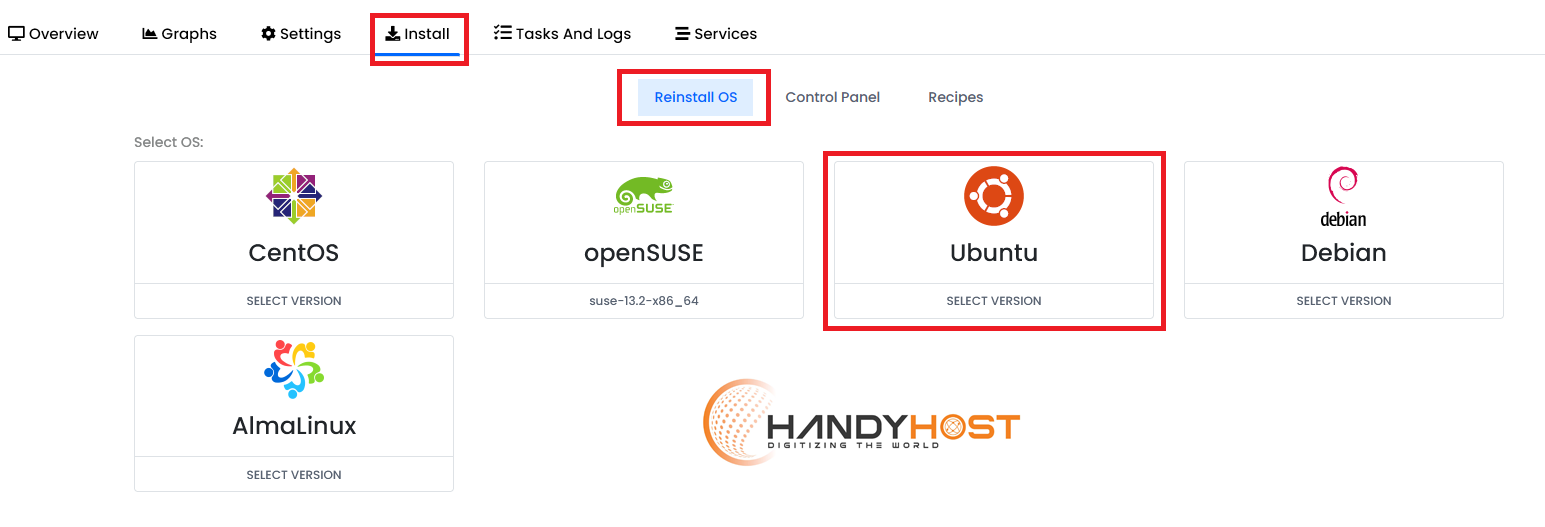Open the Overview tab
1545x527 pixels.
pos(54,33)
